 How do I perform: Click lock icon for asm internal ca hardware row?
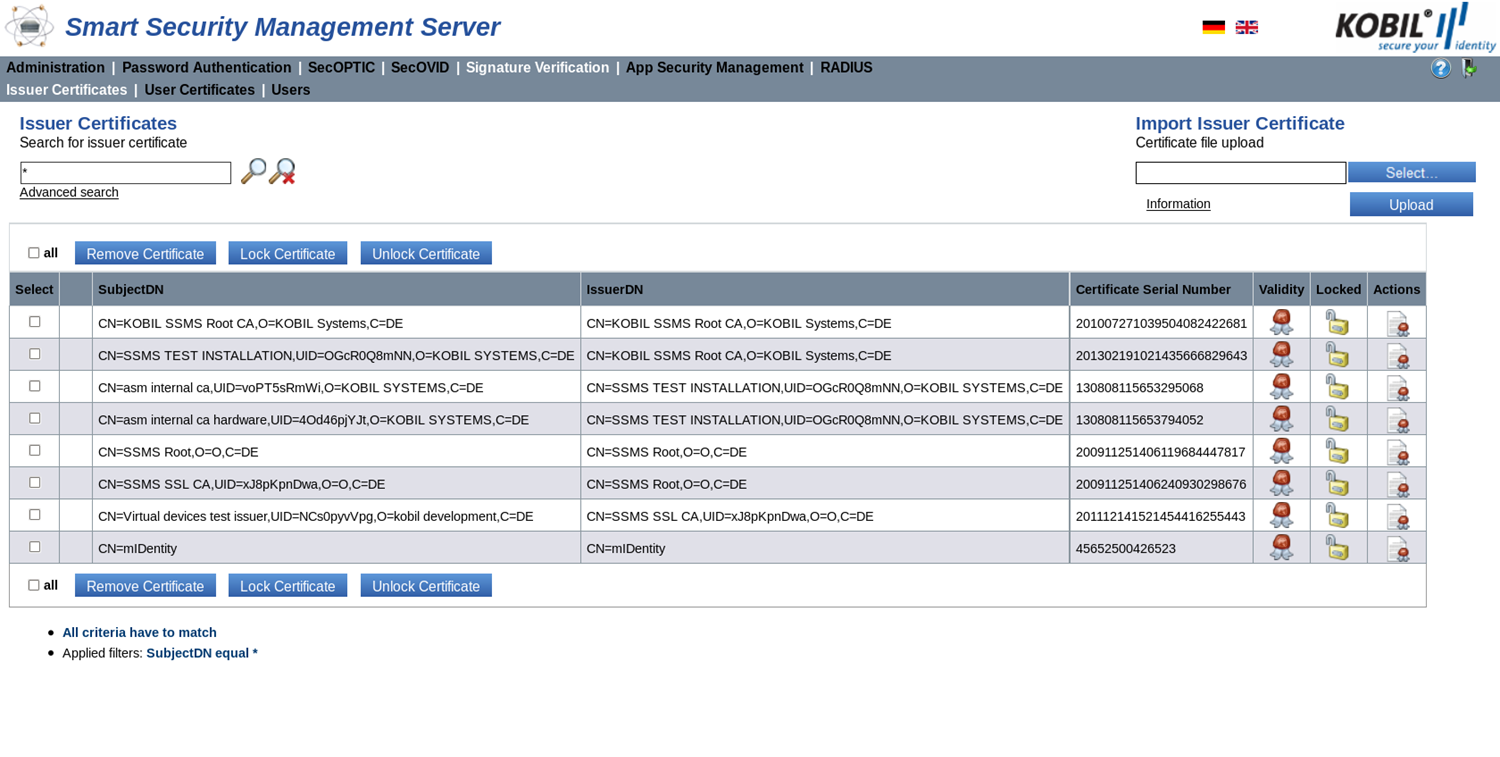(x=1337, y=418)
